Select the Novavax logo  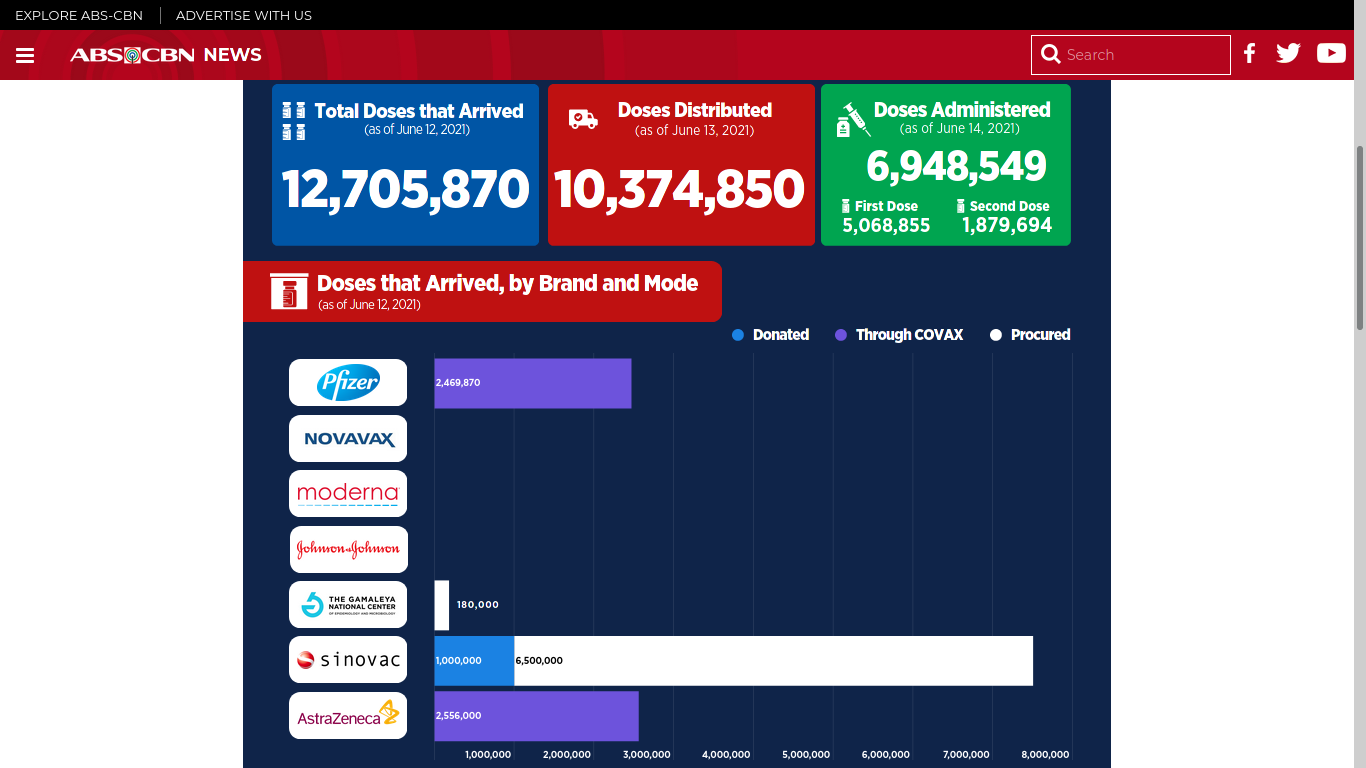click(348, 438)
